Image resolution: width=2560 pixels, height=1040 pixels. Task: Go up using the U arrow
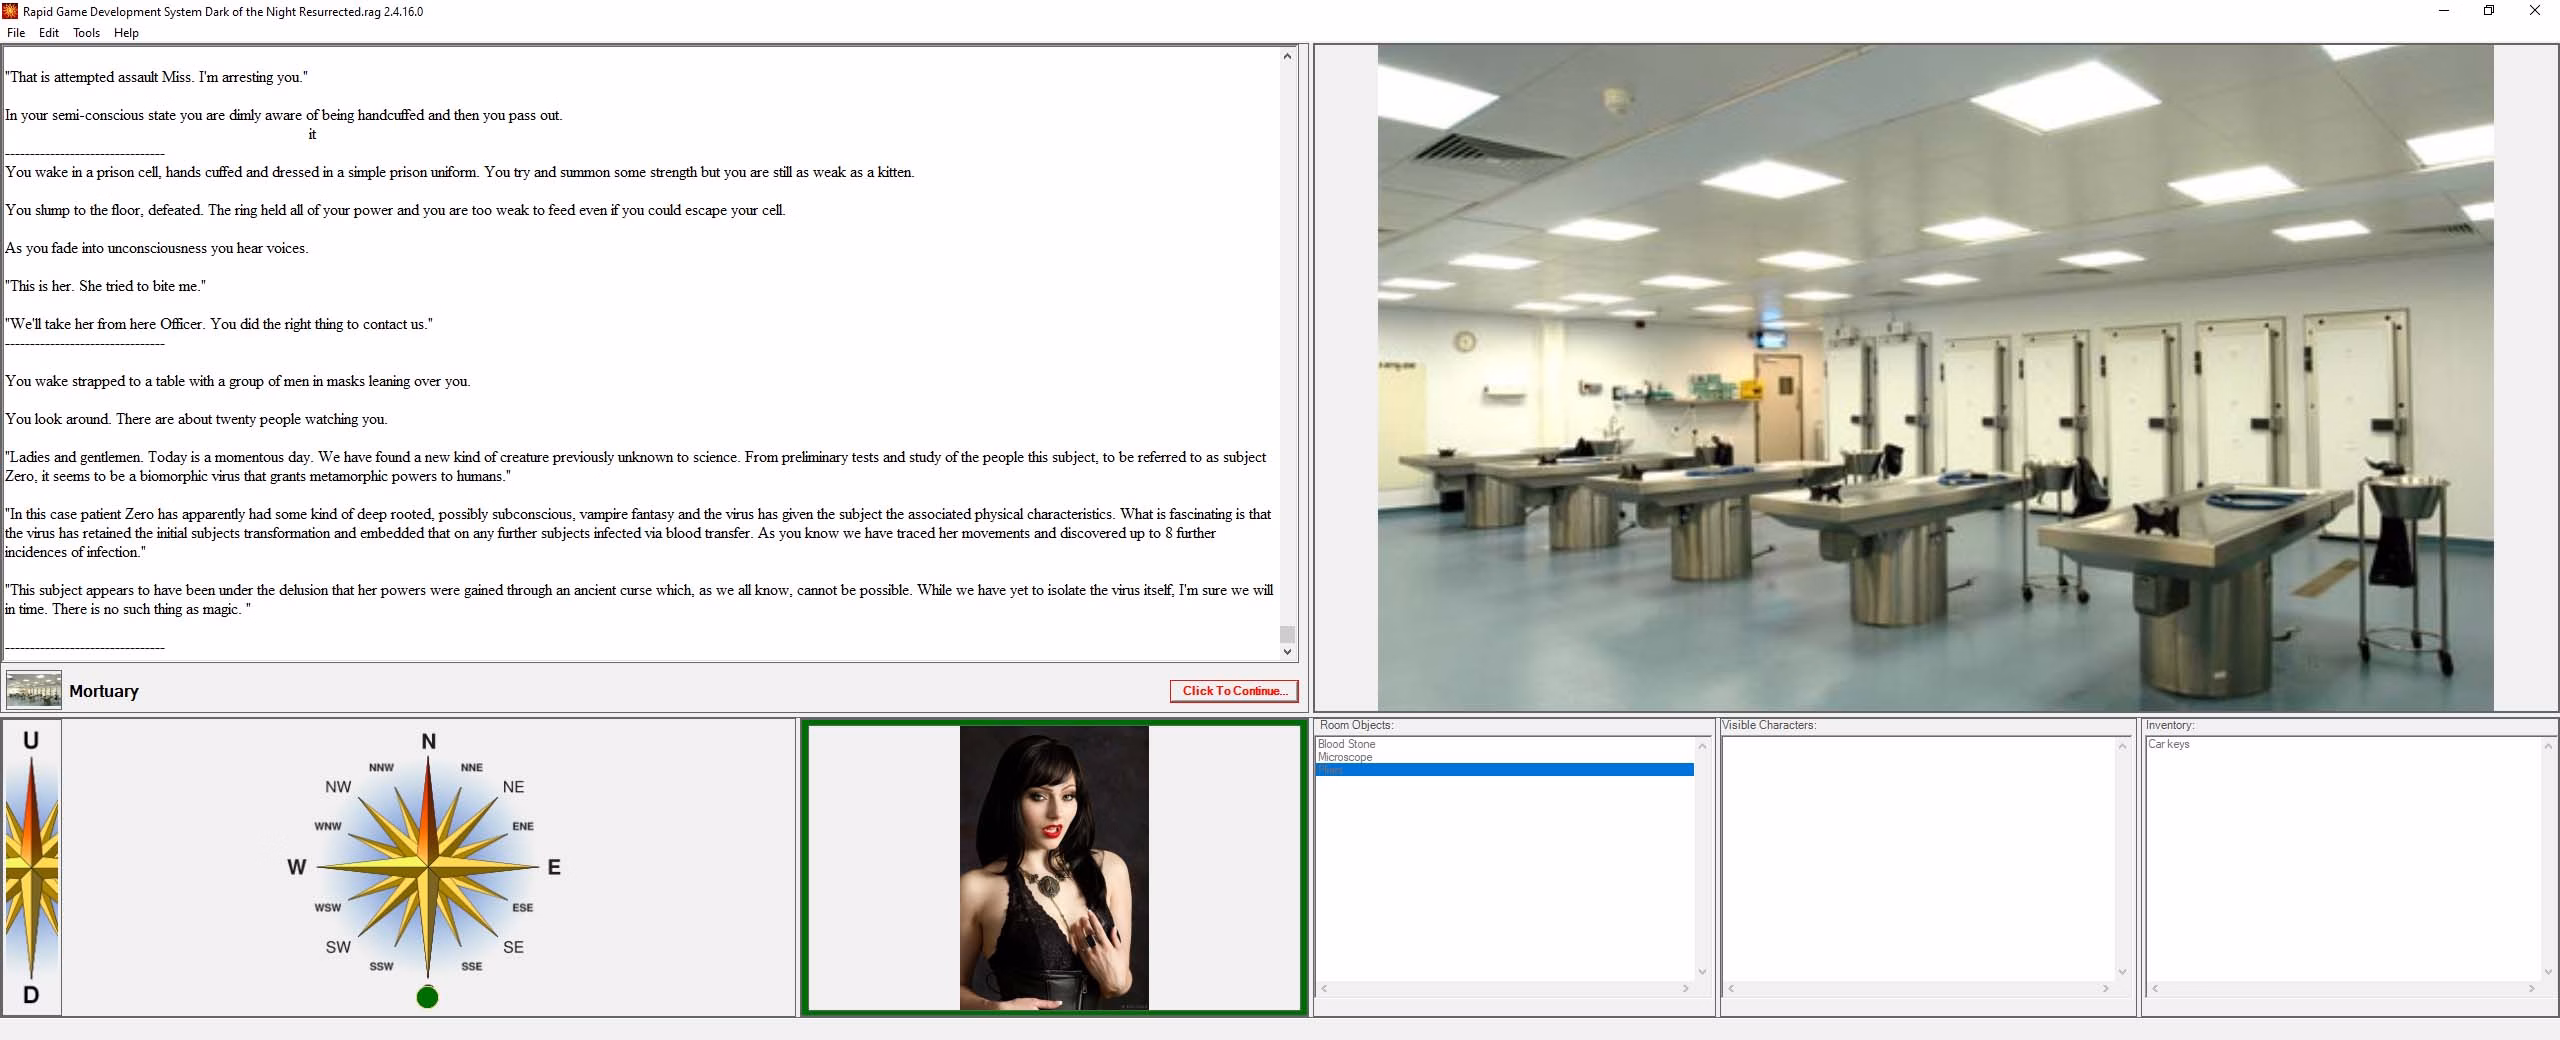pyautogui.click(x=31, y=741)
